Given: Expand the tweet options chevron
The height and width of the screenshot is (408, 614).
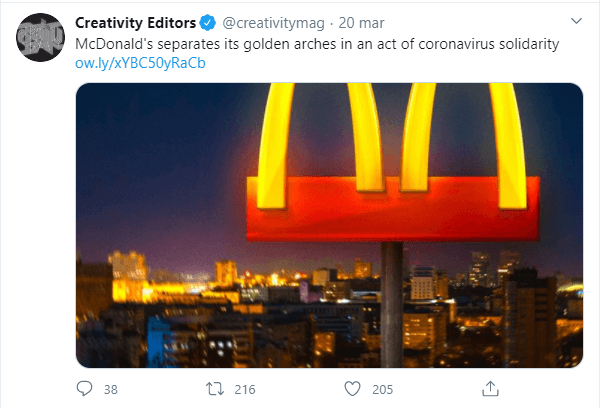Looking at the screenshot, I should pyautogui.click(x=576, y=21).
